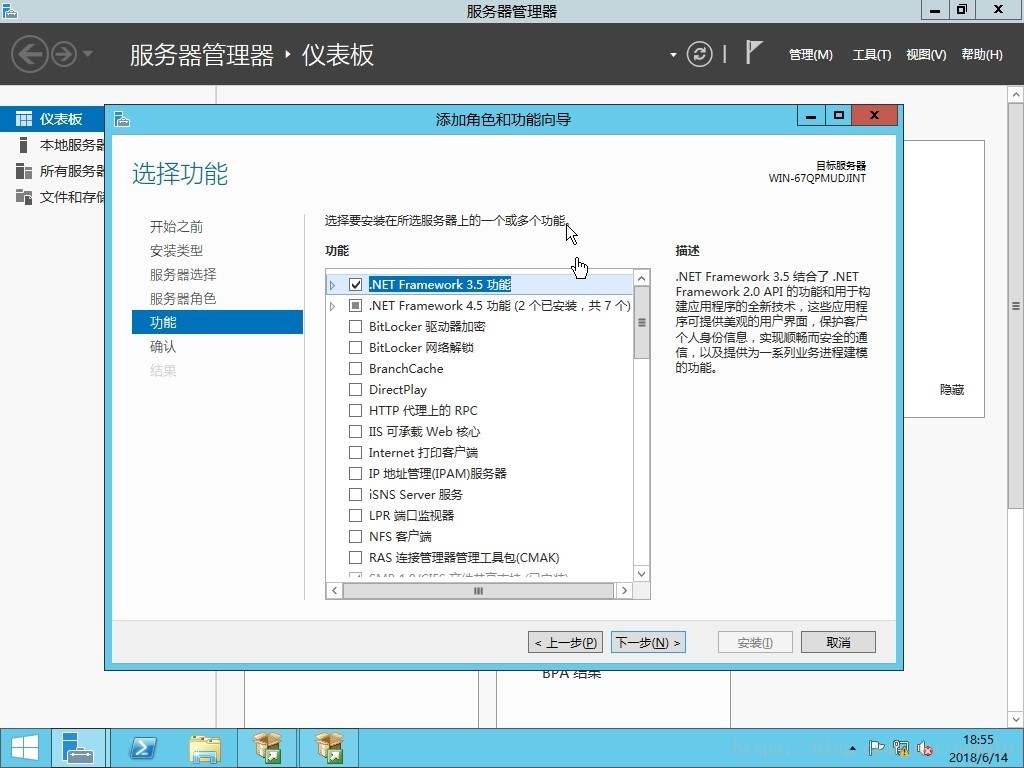The image size is (1024, 768).
Task: Check Internet 打印客户端 checkbox
Action: (355, 453)
